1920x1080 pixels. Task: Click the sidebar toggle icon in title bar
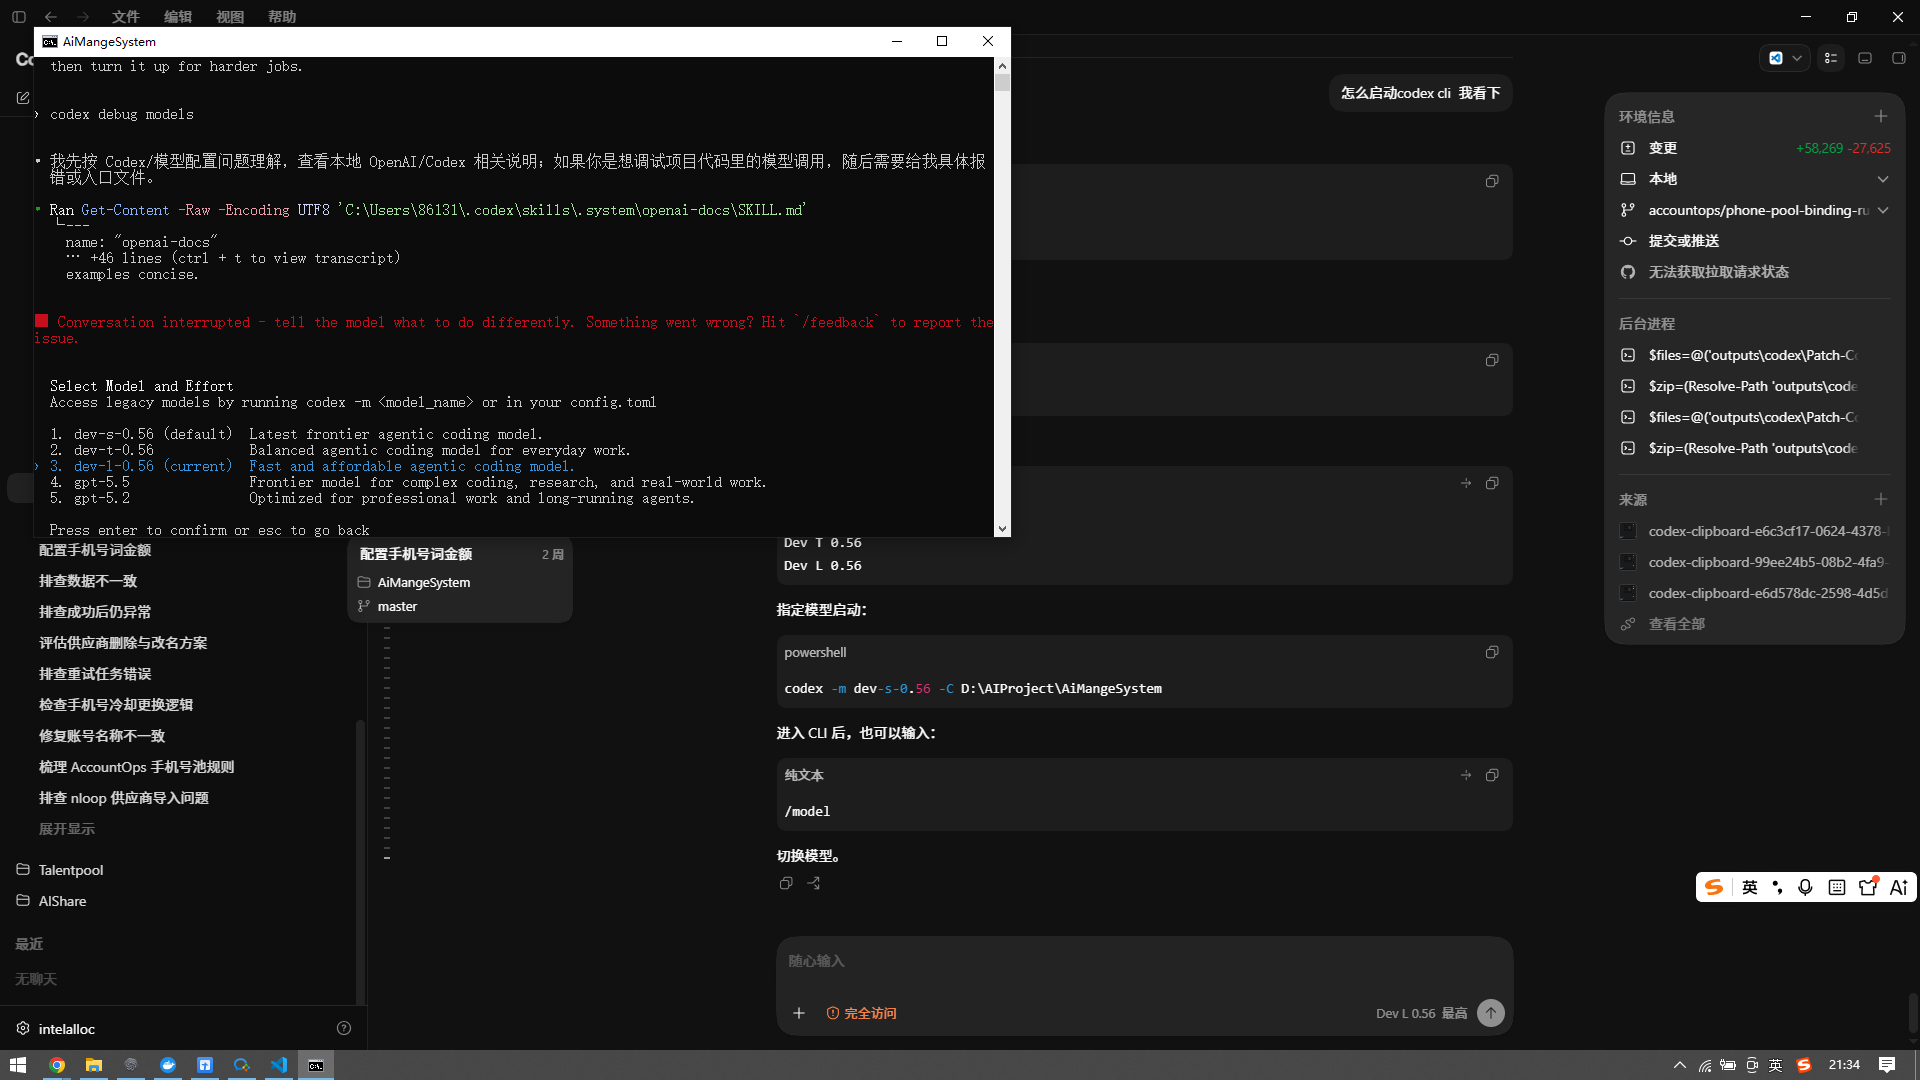(19, 17)
